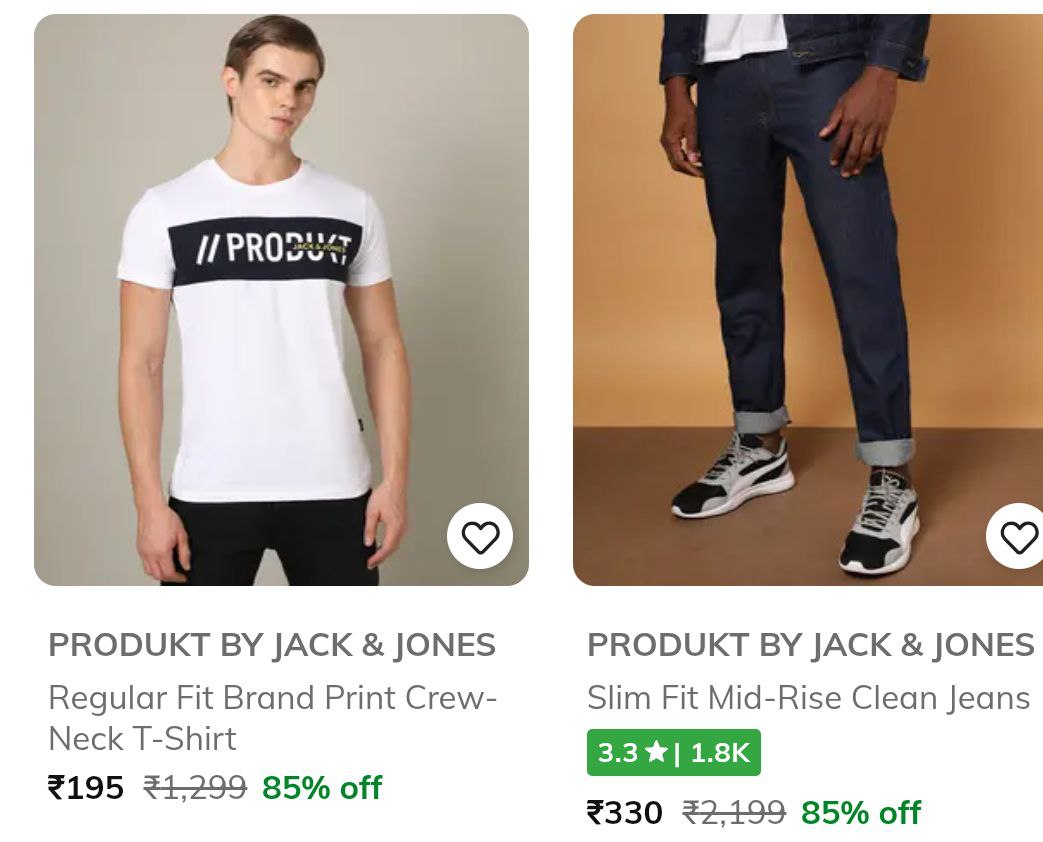Click the heart outline on the jeans card
1043x842 pixels.
(1018, 536)
